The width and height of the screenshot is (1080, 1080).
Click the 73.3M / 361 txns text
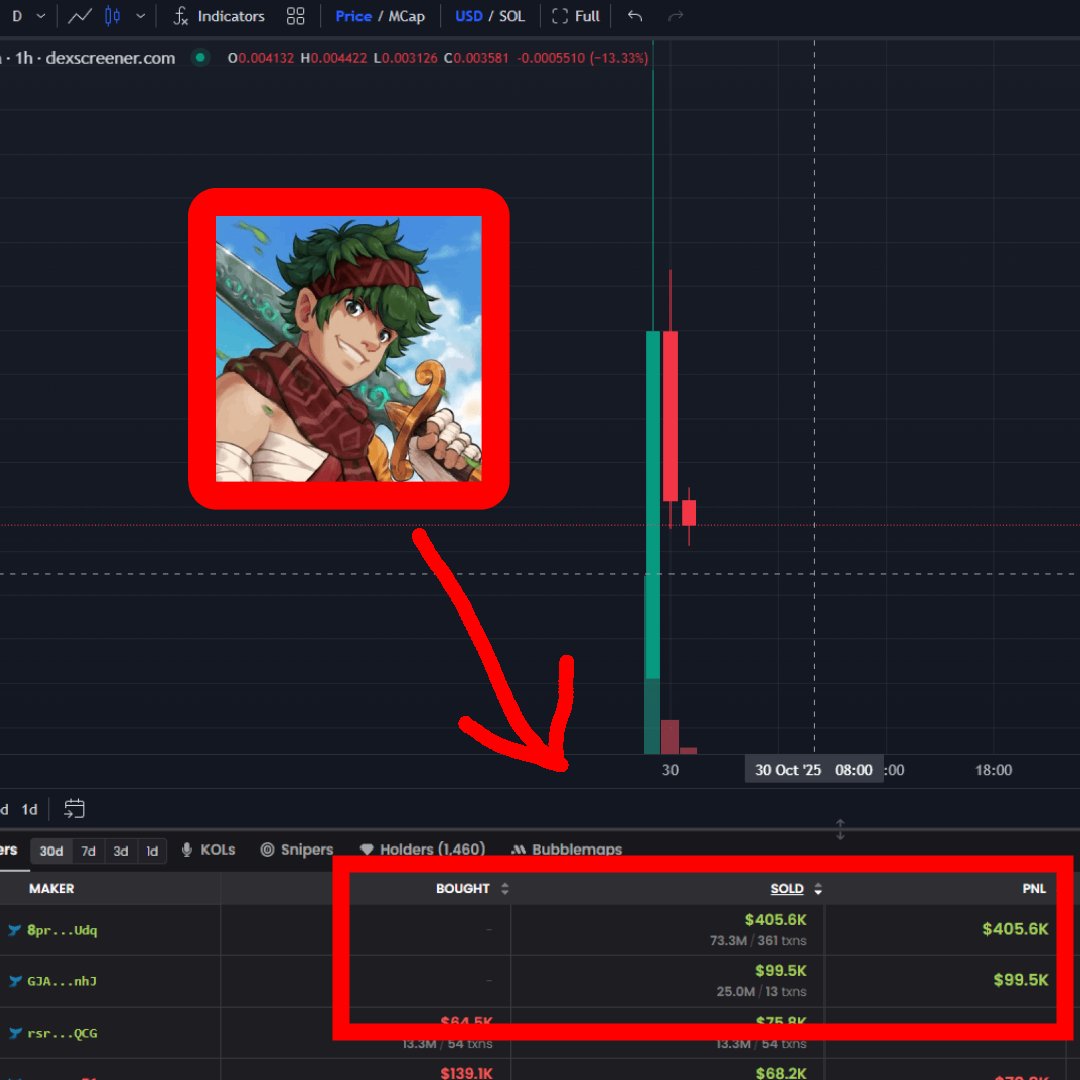pos(758,940)
